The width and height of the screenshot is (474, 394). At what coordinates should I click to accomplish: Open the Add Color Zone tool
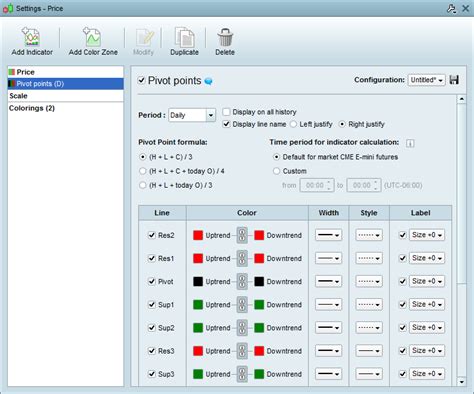[x=93, y=41]
